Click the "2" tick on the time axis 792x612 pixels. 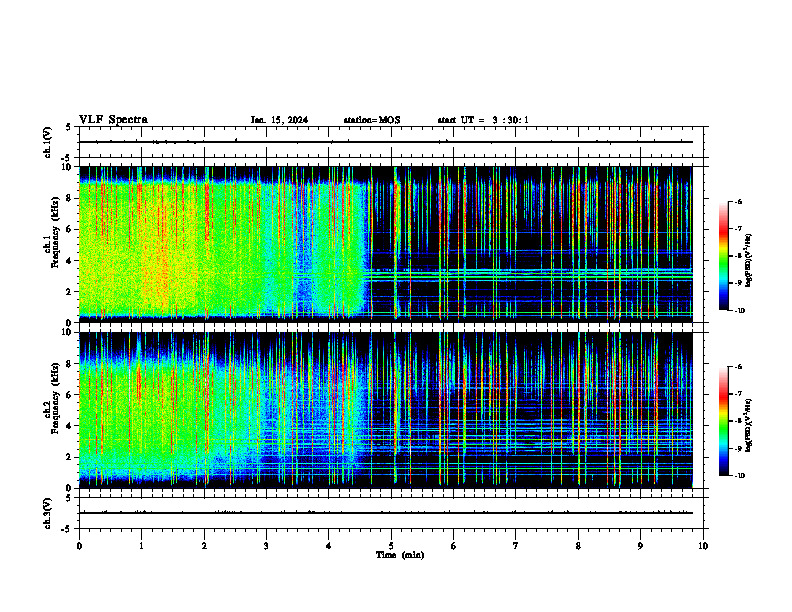(x=204, y=546)
